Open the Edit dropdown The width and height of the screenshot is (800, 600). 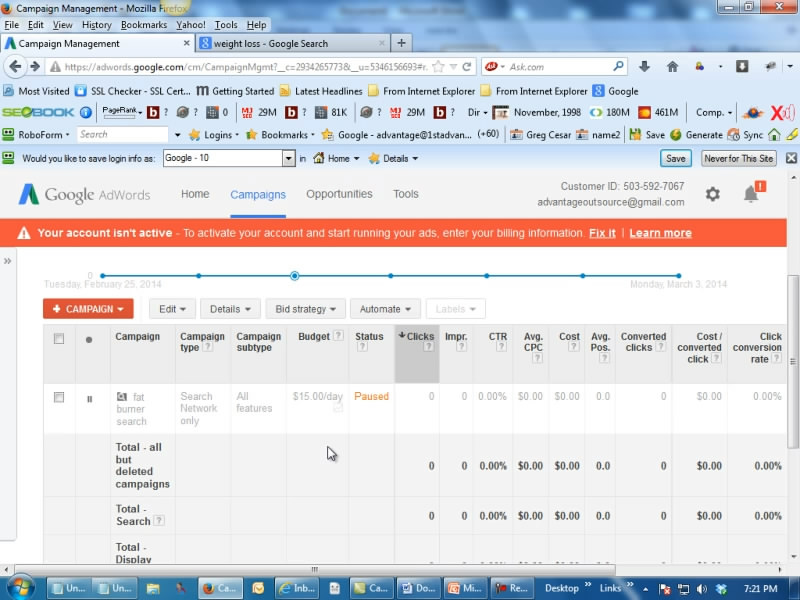[x=172, y=309]
